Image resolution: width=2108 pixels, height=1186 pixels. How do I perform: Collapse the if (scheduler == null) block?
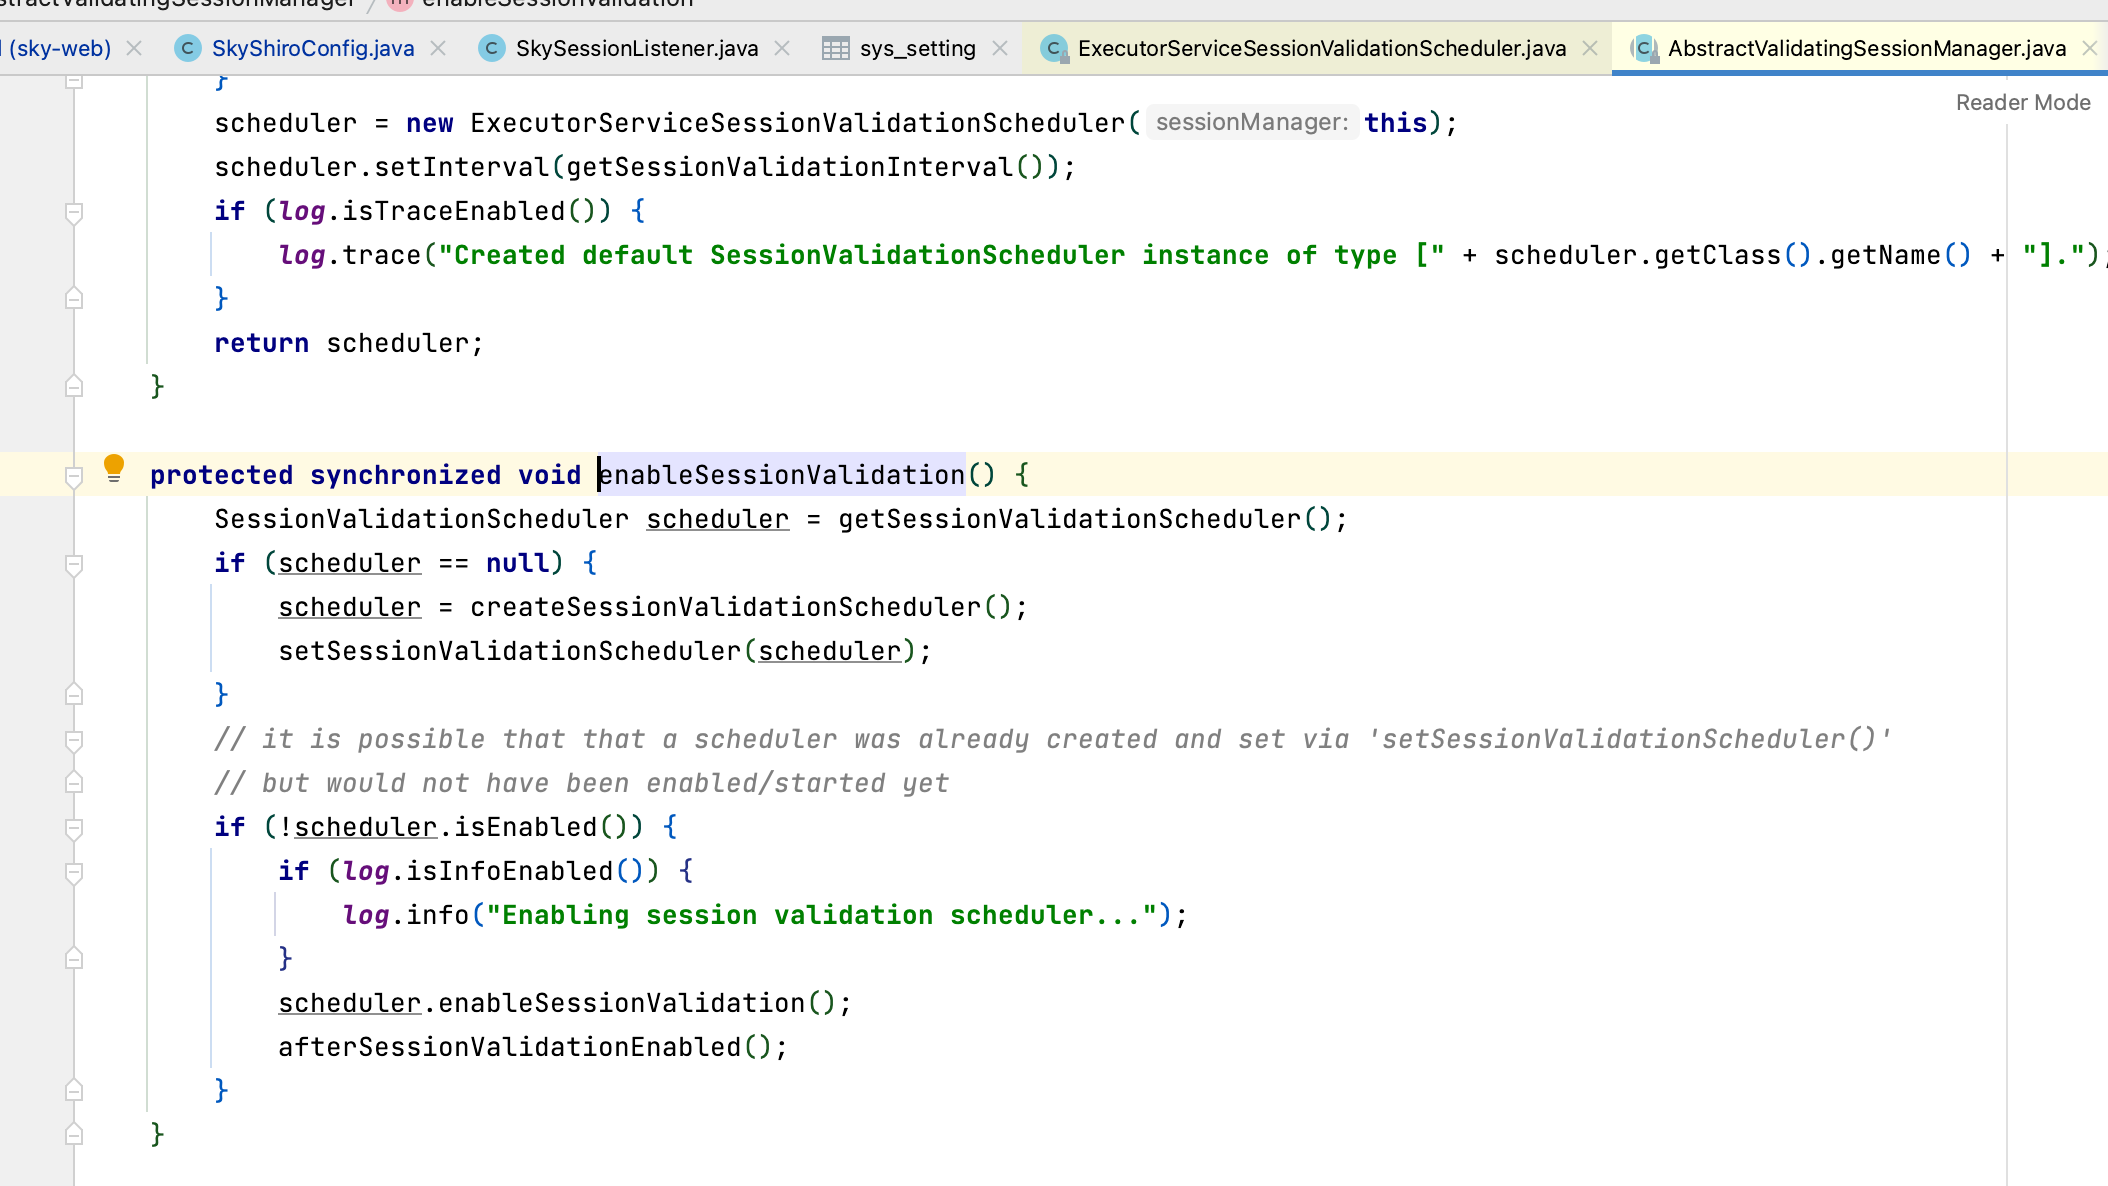point(74,564)
